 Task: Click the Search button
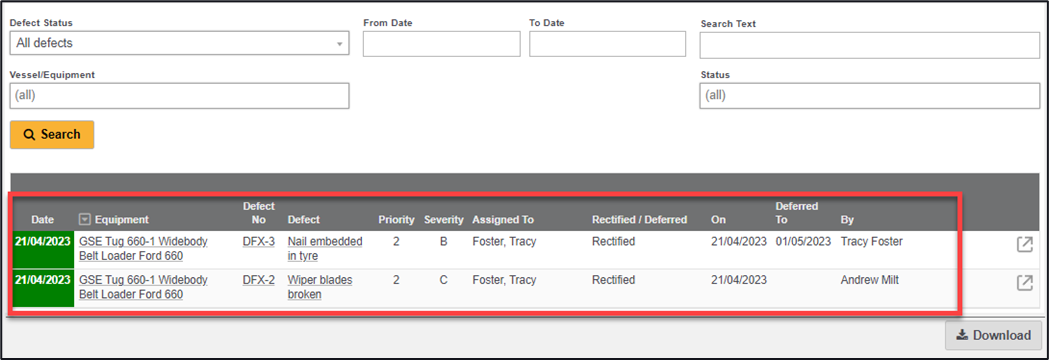tap(52, 134)
